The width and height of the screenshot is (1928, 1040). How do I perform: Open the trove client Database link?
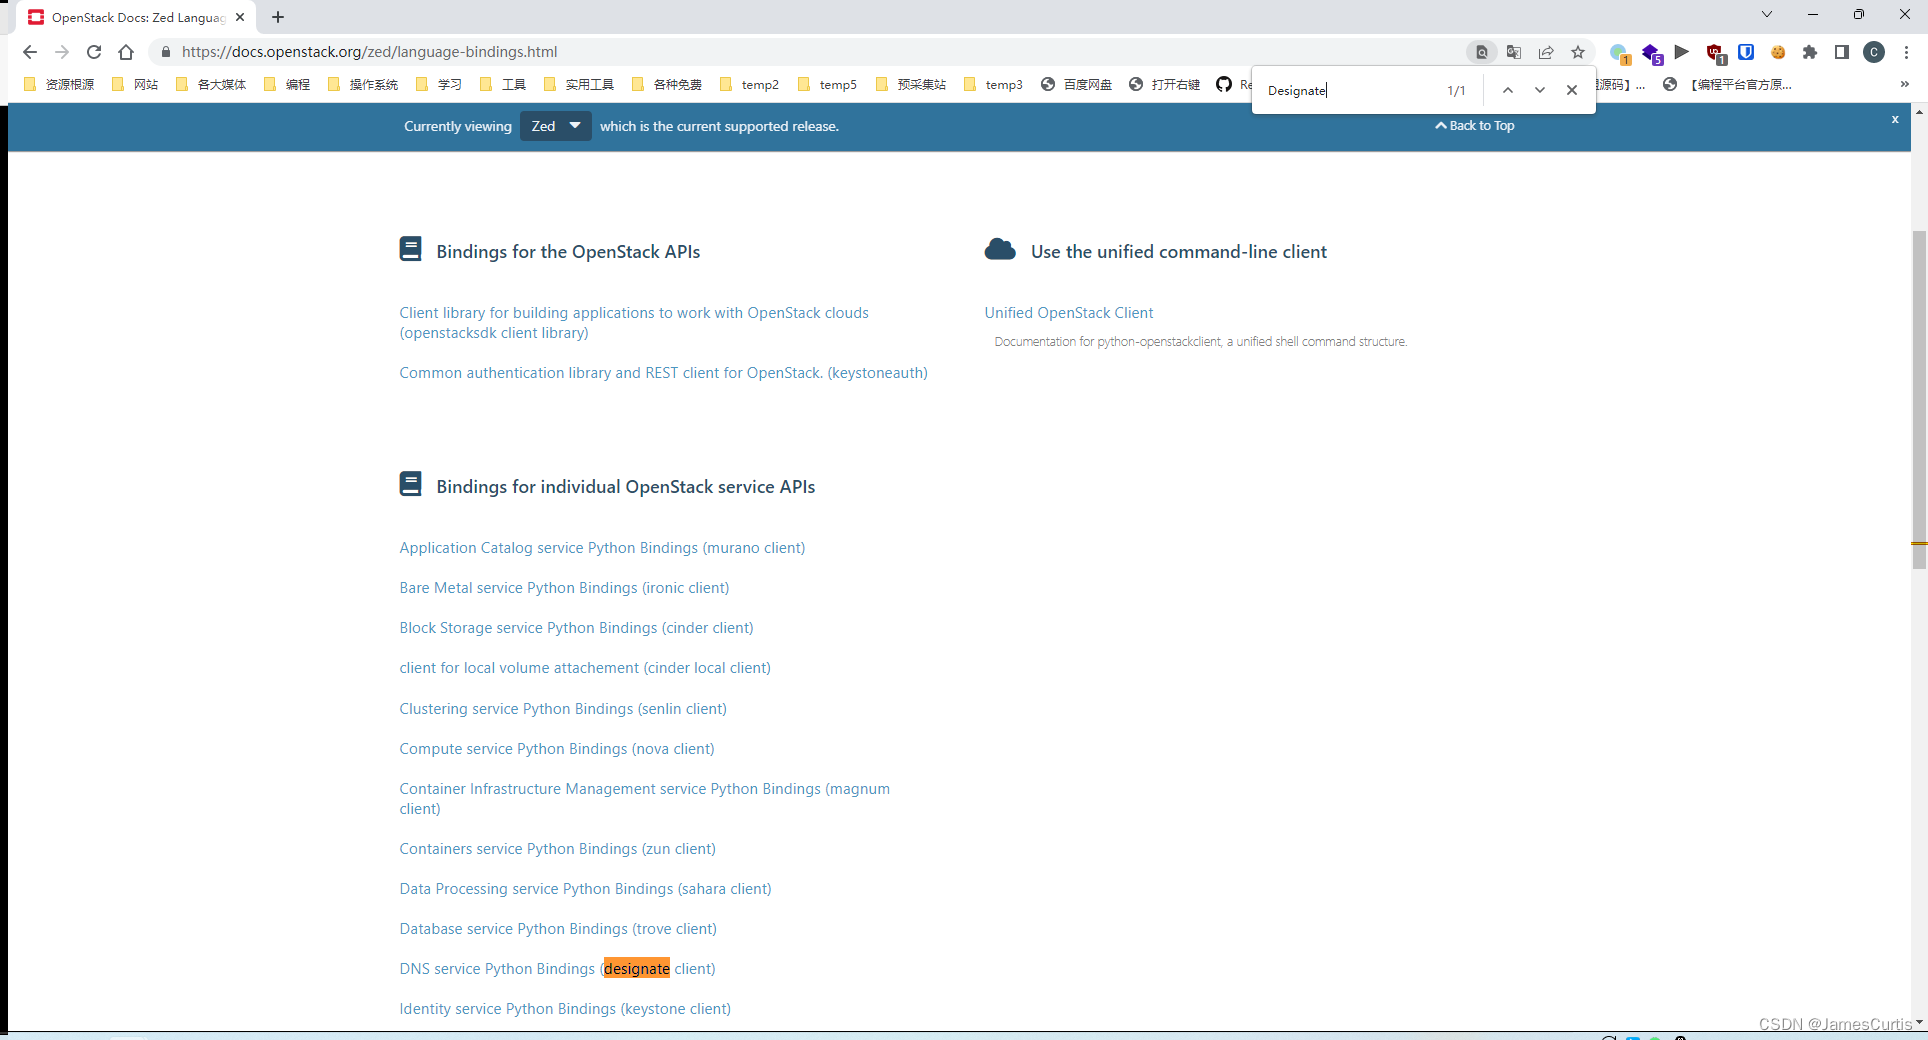(558, 928)
